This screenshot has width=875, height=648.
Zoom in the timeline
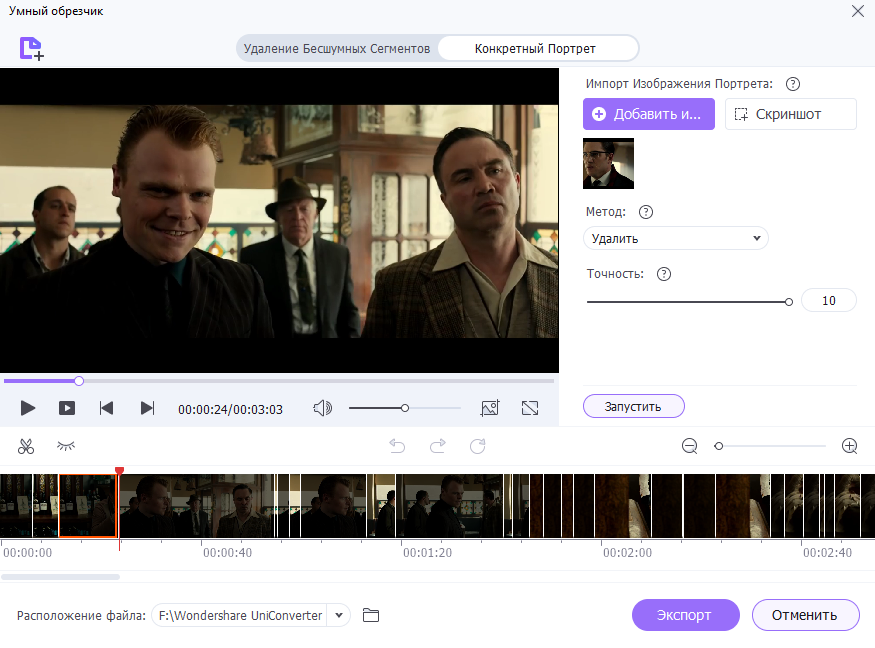point(849,446)
